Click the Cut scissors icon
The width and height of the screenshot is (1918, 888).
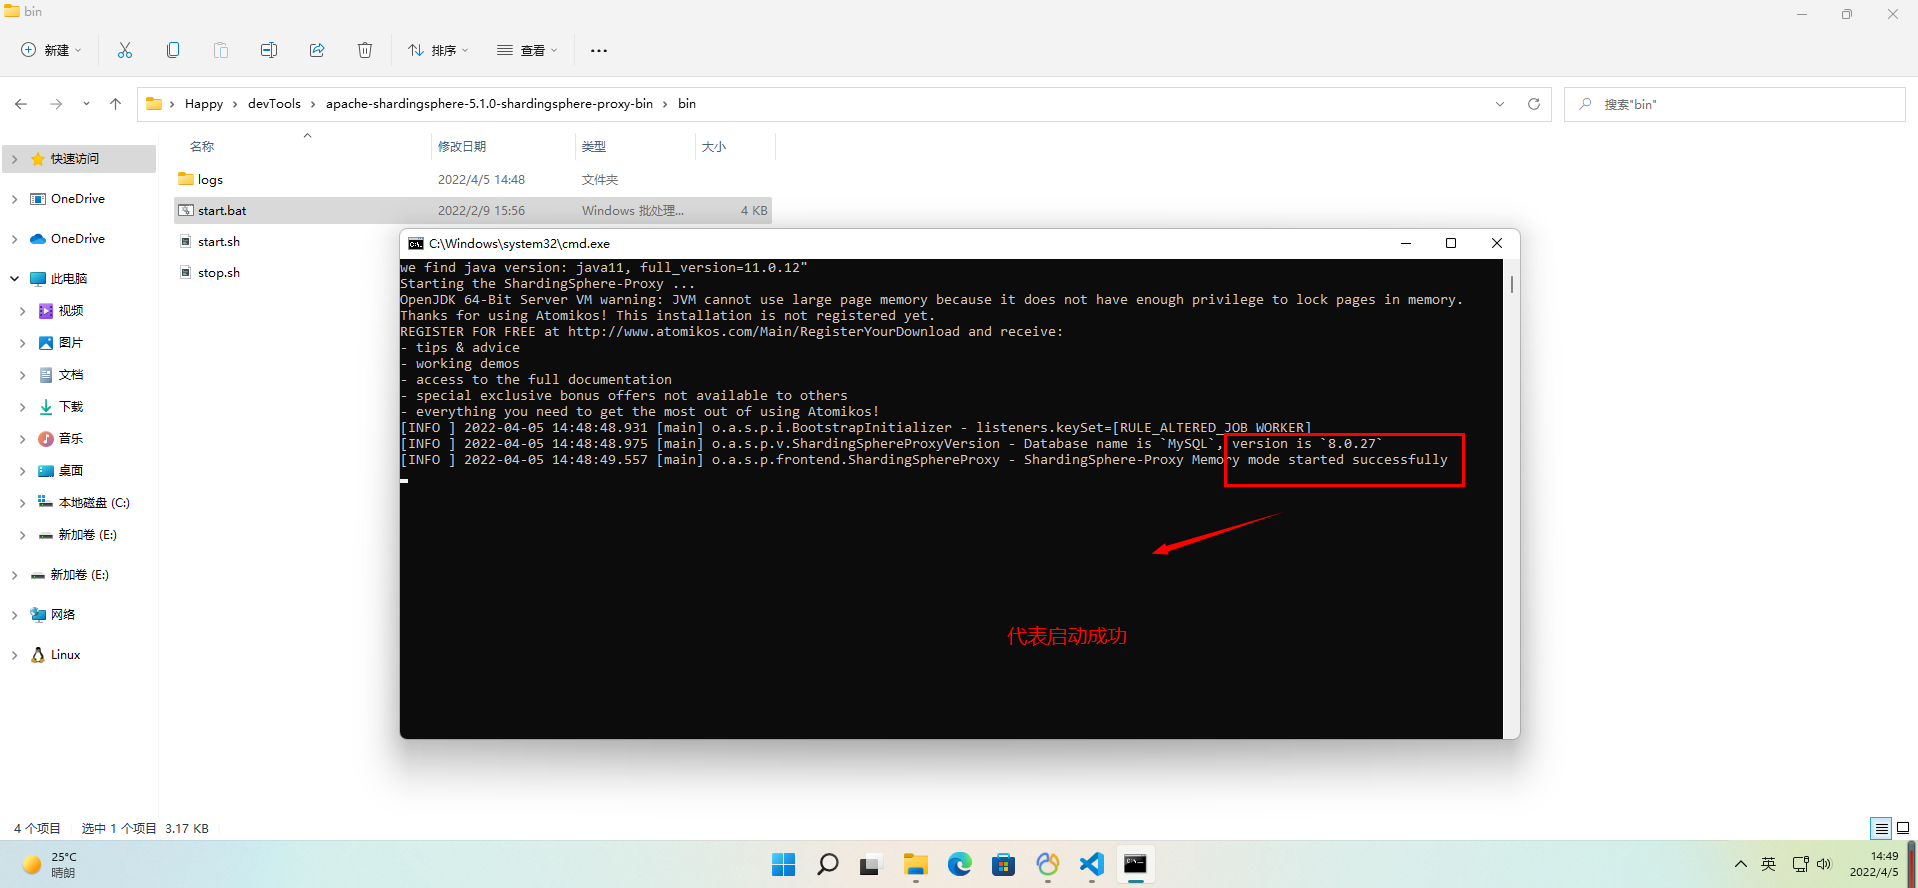125,50
